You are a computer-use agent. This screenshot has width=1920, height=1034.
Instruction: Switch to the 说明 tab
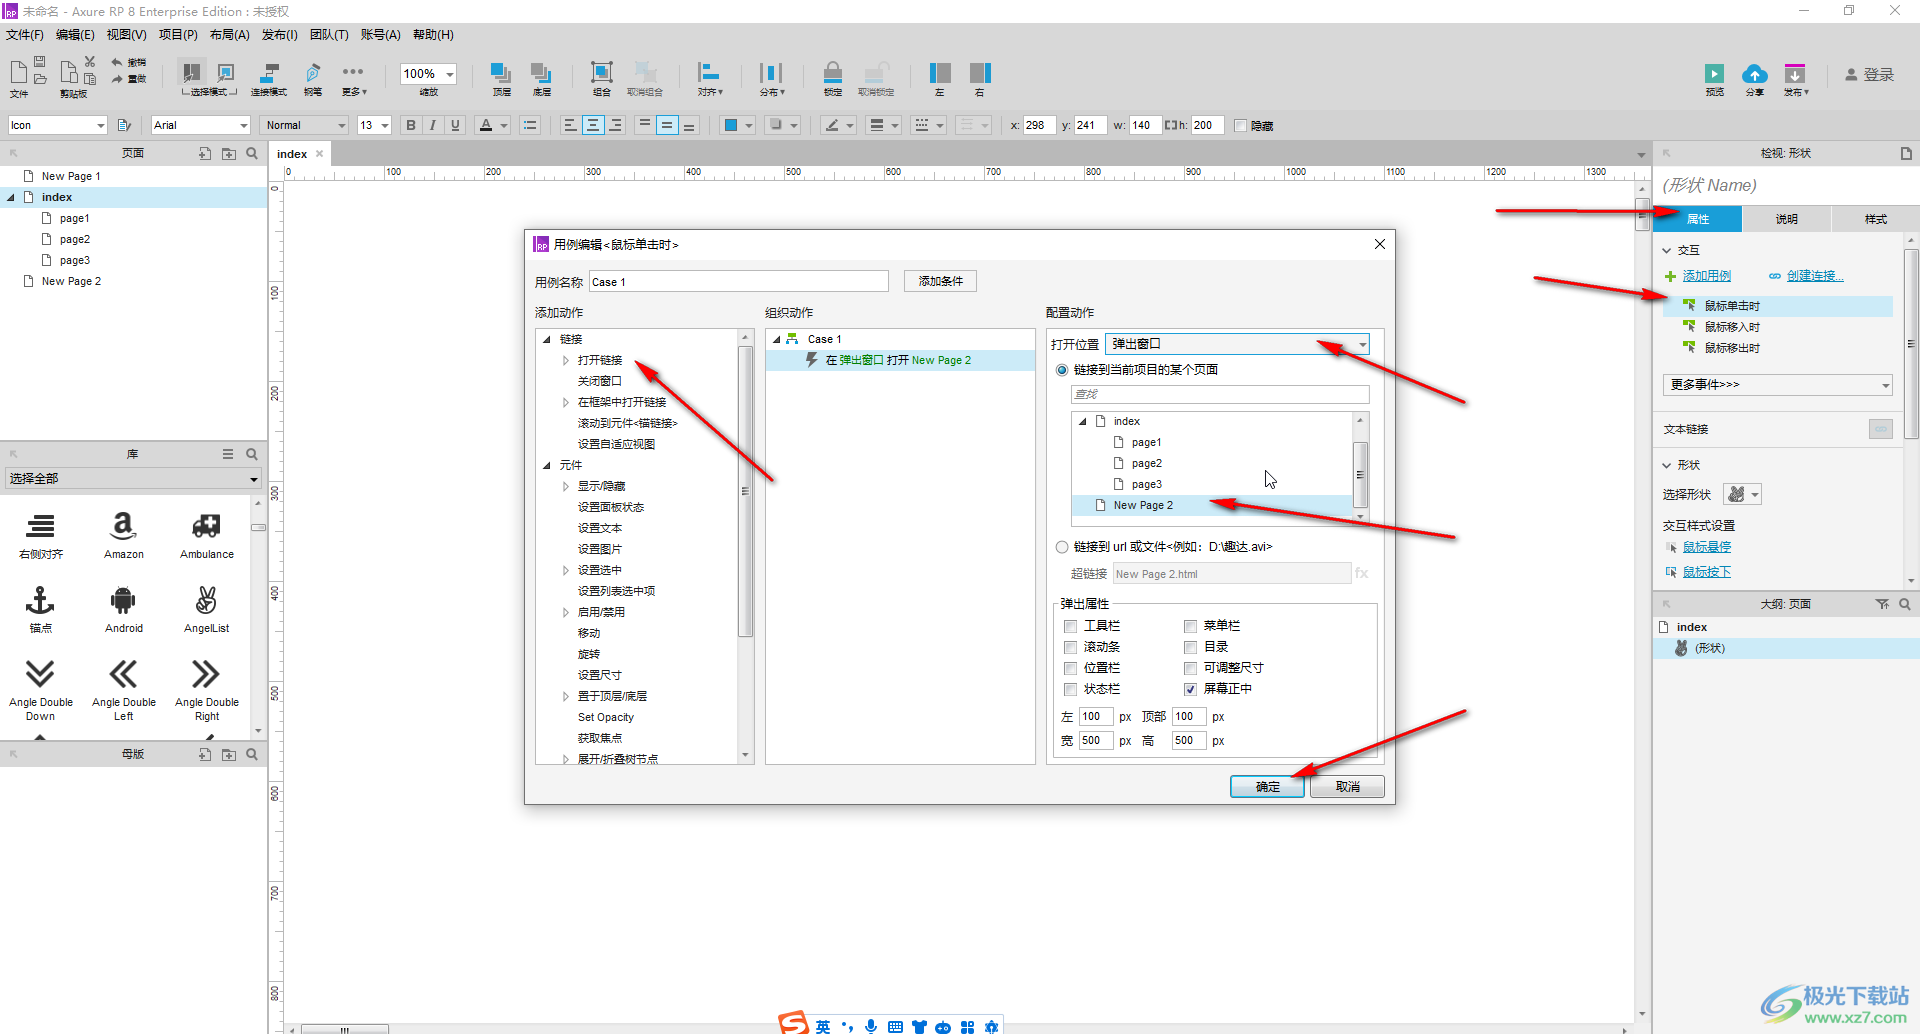[1786, 219]
